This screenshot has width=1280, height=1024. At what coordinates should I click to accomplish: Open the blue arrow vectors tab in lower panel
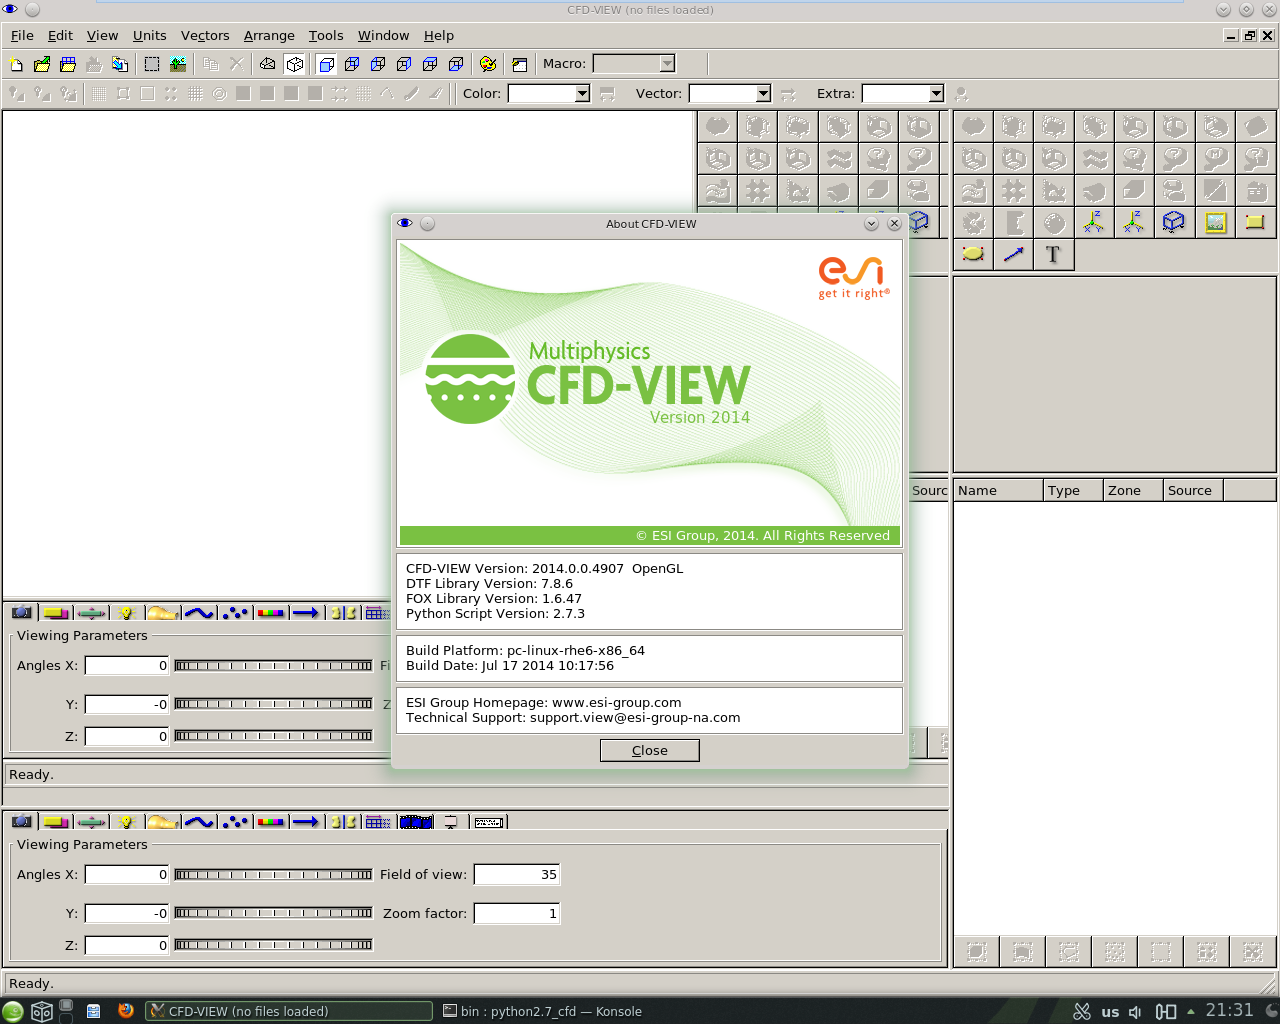[306, 822]
